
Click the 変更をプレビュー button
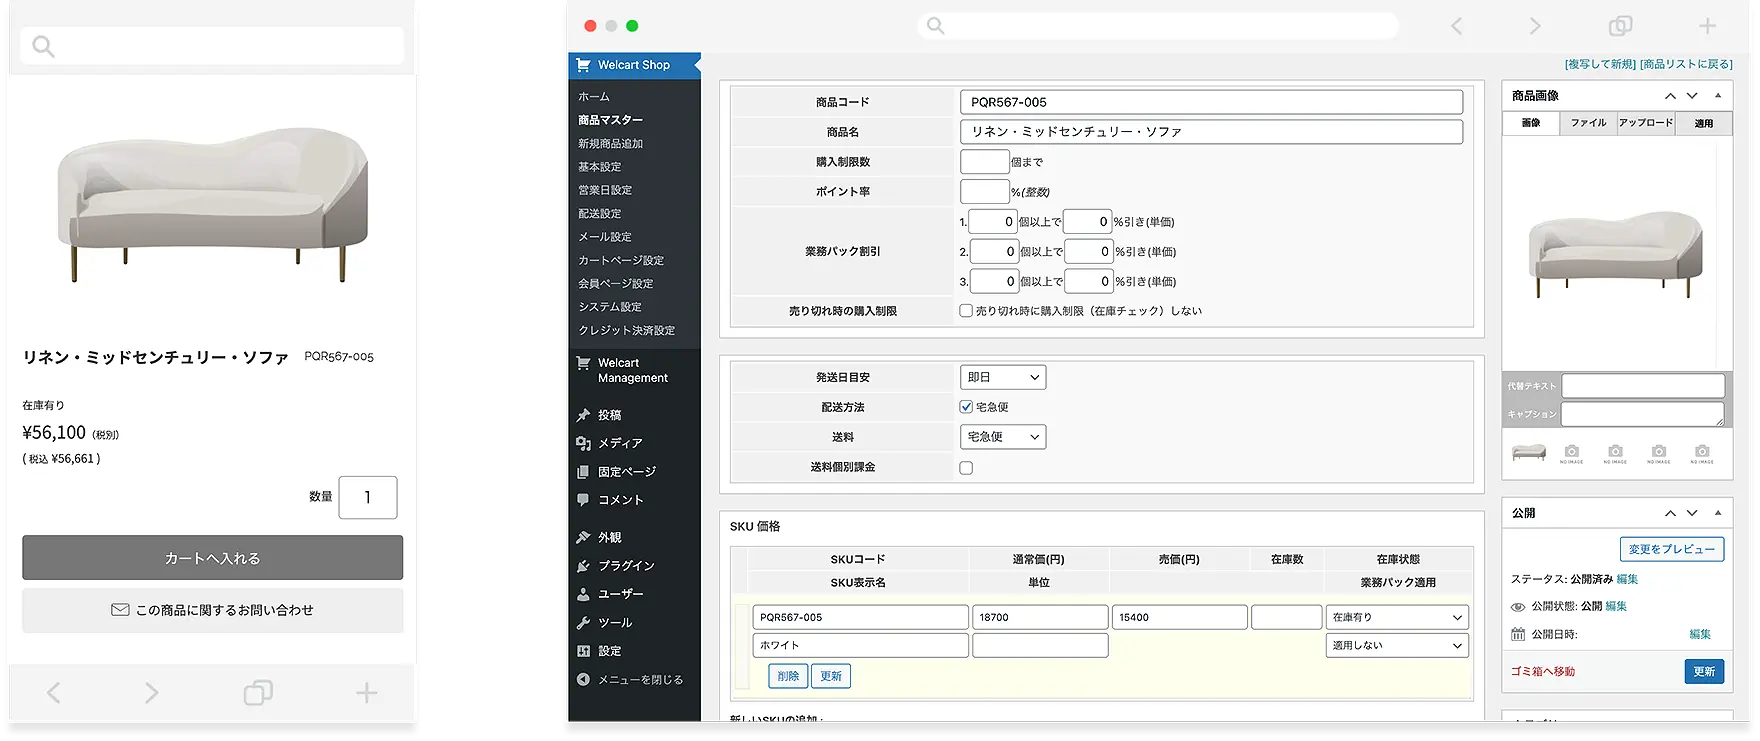[x=1672, y=549]
